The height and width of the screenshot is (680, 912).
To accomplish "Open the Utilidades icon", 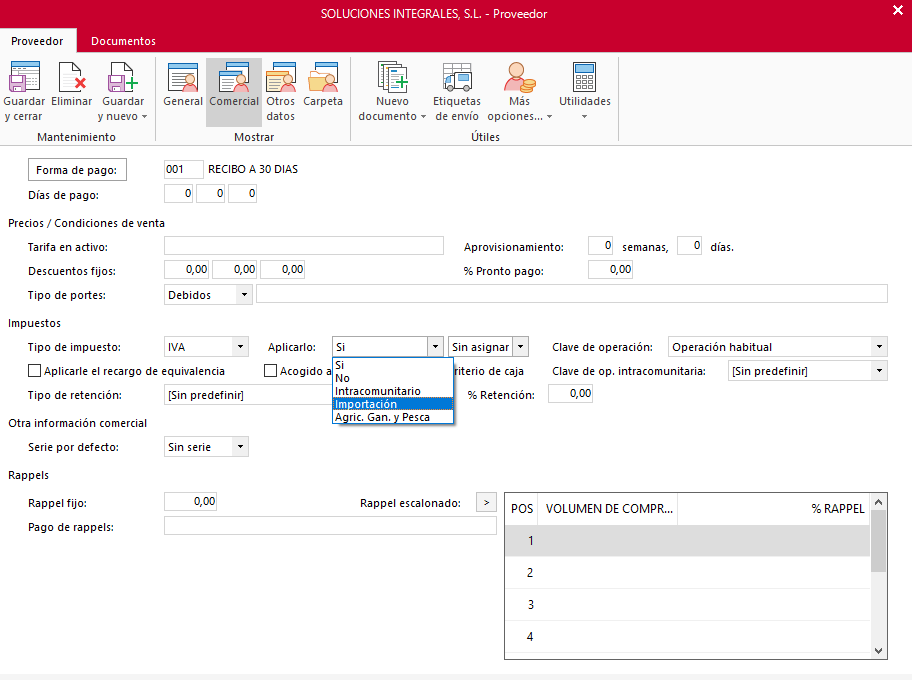I will [x=585, y=77].
